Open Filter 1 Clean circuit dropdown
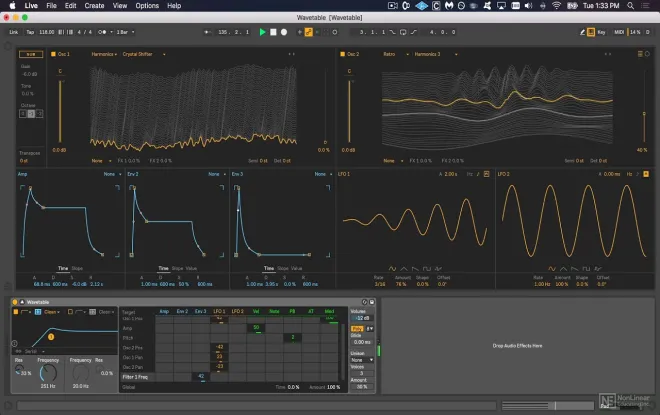 click(x=52, y=312)
